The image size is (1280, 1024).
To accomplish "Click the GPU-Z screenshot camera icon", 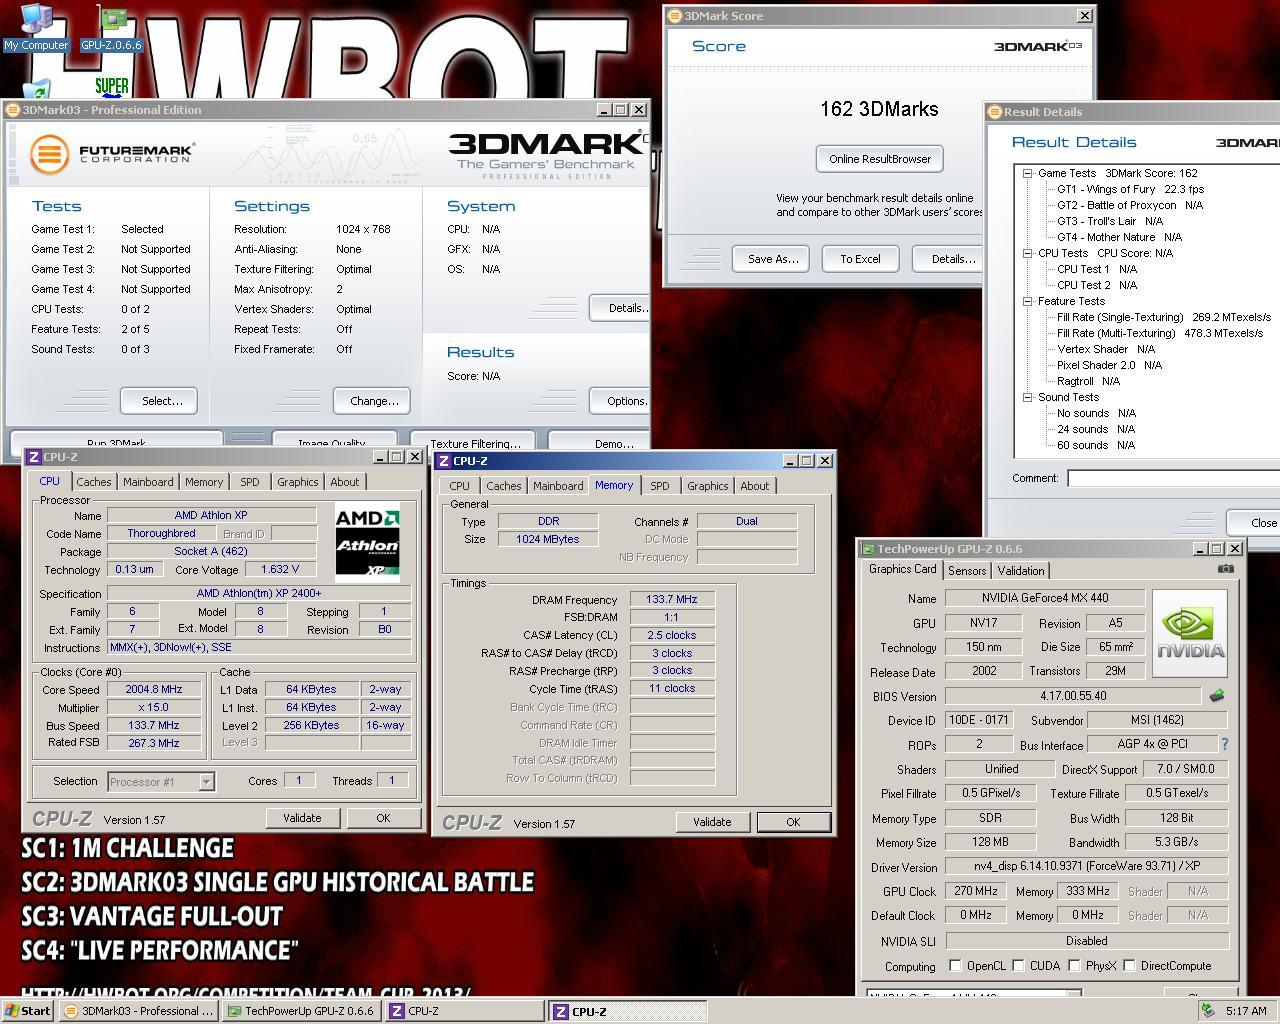I will pos(1225,569).
